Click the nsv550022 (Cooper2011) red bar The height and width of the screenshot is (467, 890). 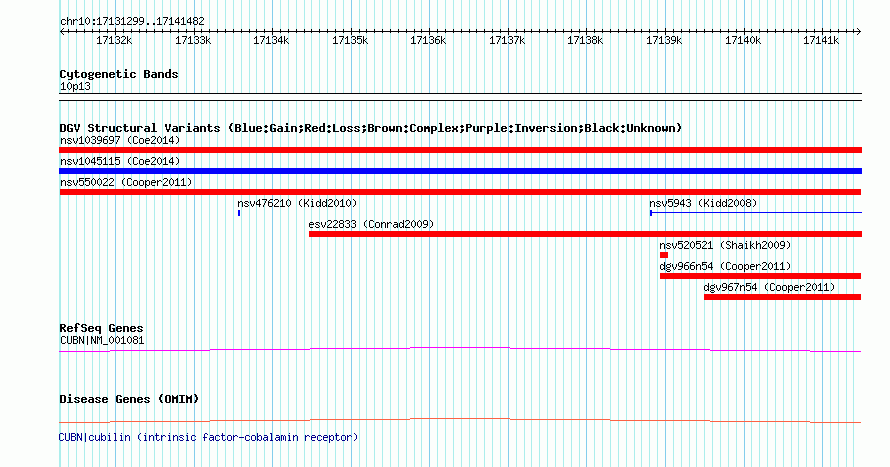point(460,192)
